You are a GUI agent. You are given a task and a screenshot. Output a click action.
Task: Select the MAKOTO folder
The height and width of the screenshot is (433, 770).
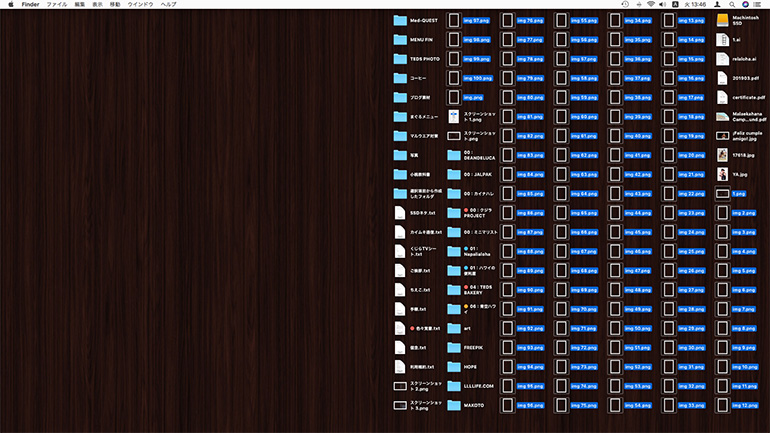[x=455, y=405]
